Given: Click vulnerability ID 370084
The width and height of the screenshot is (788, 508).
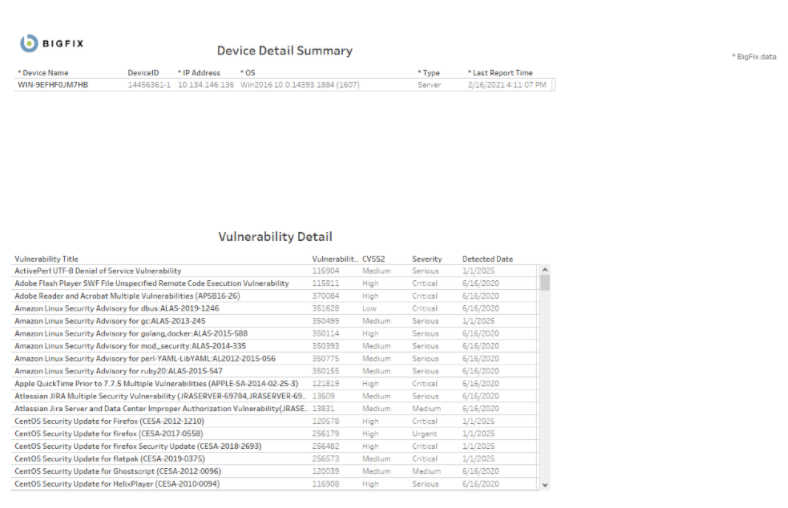Looking at the screenshot, I should [x=326, y=296].
